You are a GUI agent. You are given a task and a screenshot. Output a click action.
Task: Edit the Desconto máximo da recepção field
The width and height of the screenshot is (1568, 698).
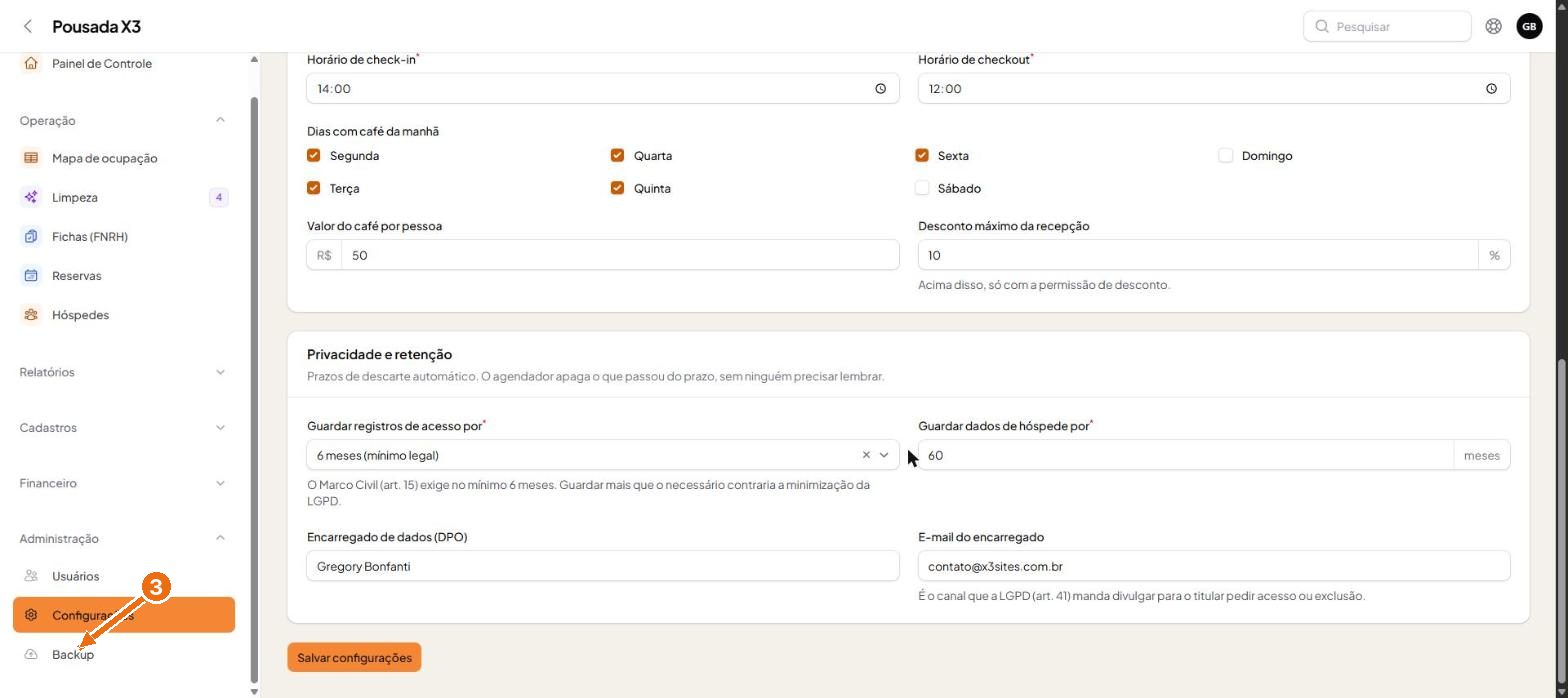tap(1198, 255)
